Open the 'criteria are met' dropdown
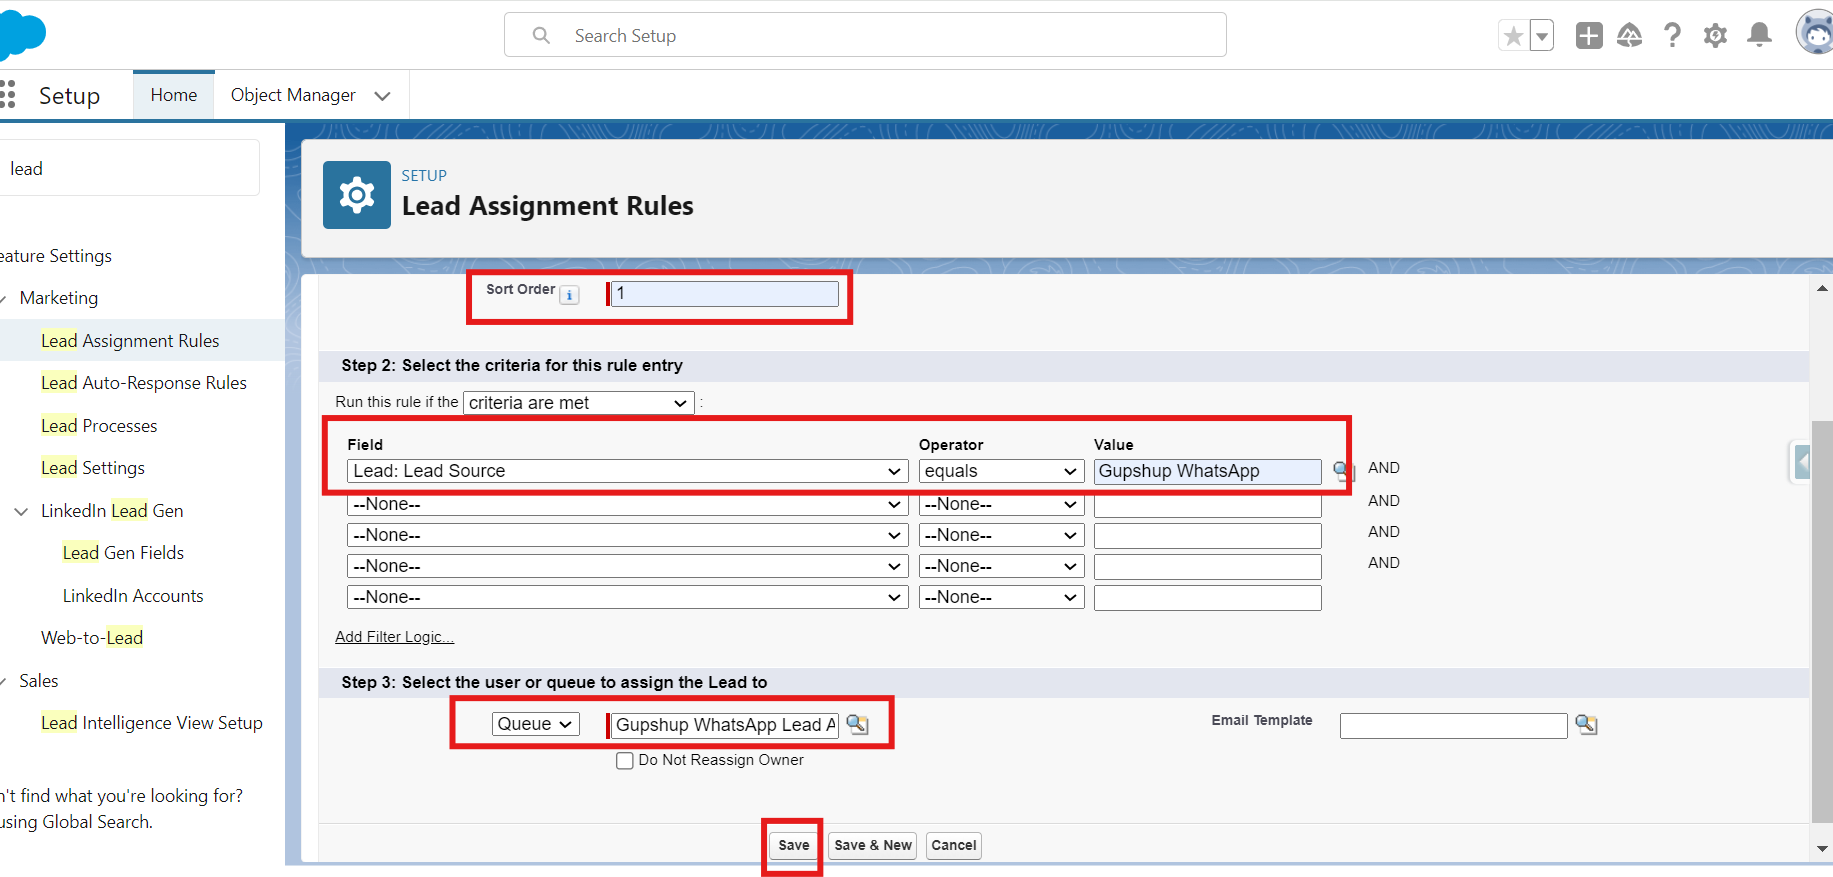The width and height of the screenshot is (1833, 877). (579, 403)
